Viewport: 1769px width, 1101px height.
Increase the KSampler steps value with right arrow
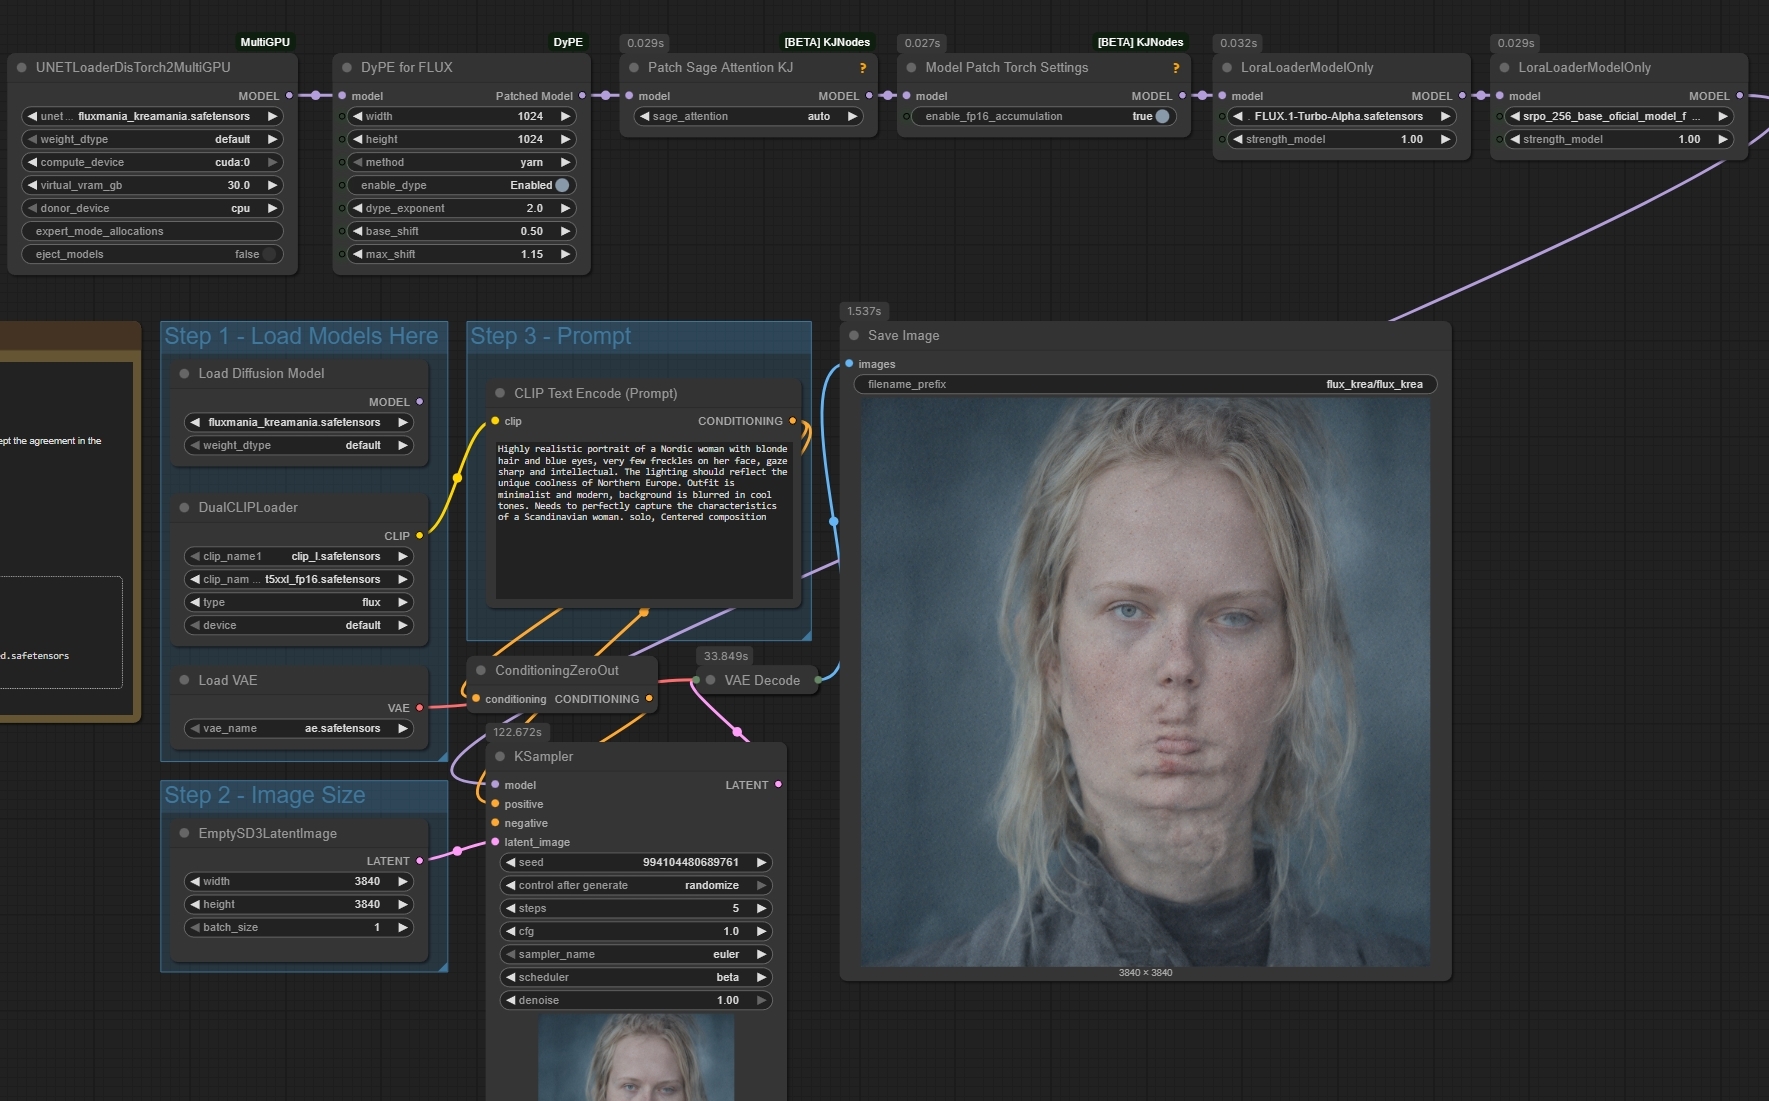pyautogui.click(x=761, y=909)
